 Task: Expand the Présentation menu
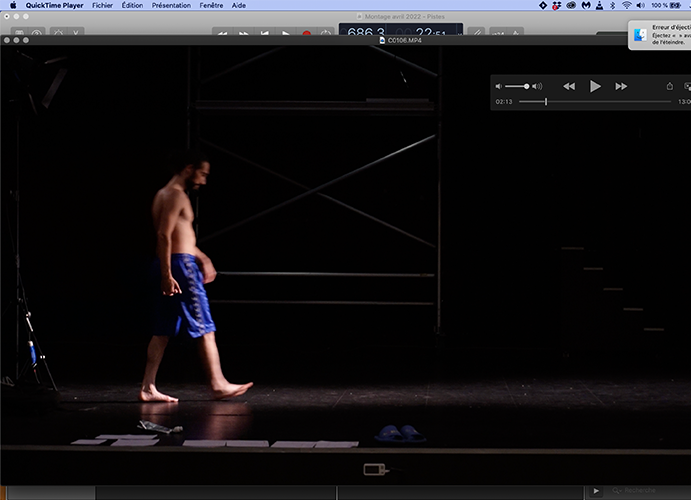171,5
